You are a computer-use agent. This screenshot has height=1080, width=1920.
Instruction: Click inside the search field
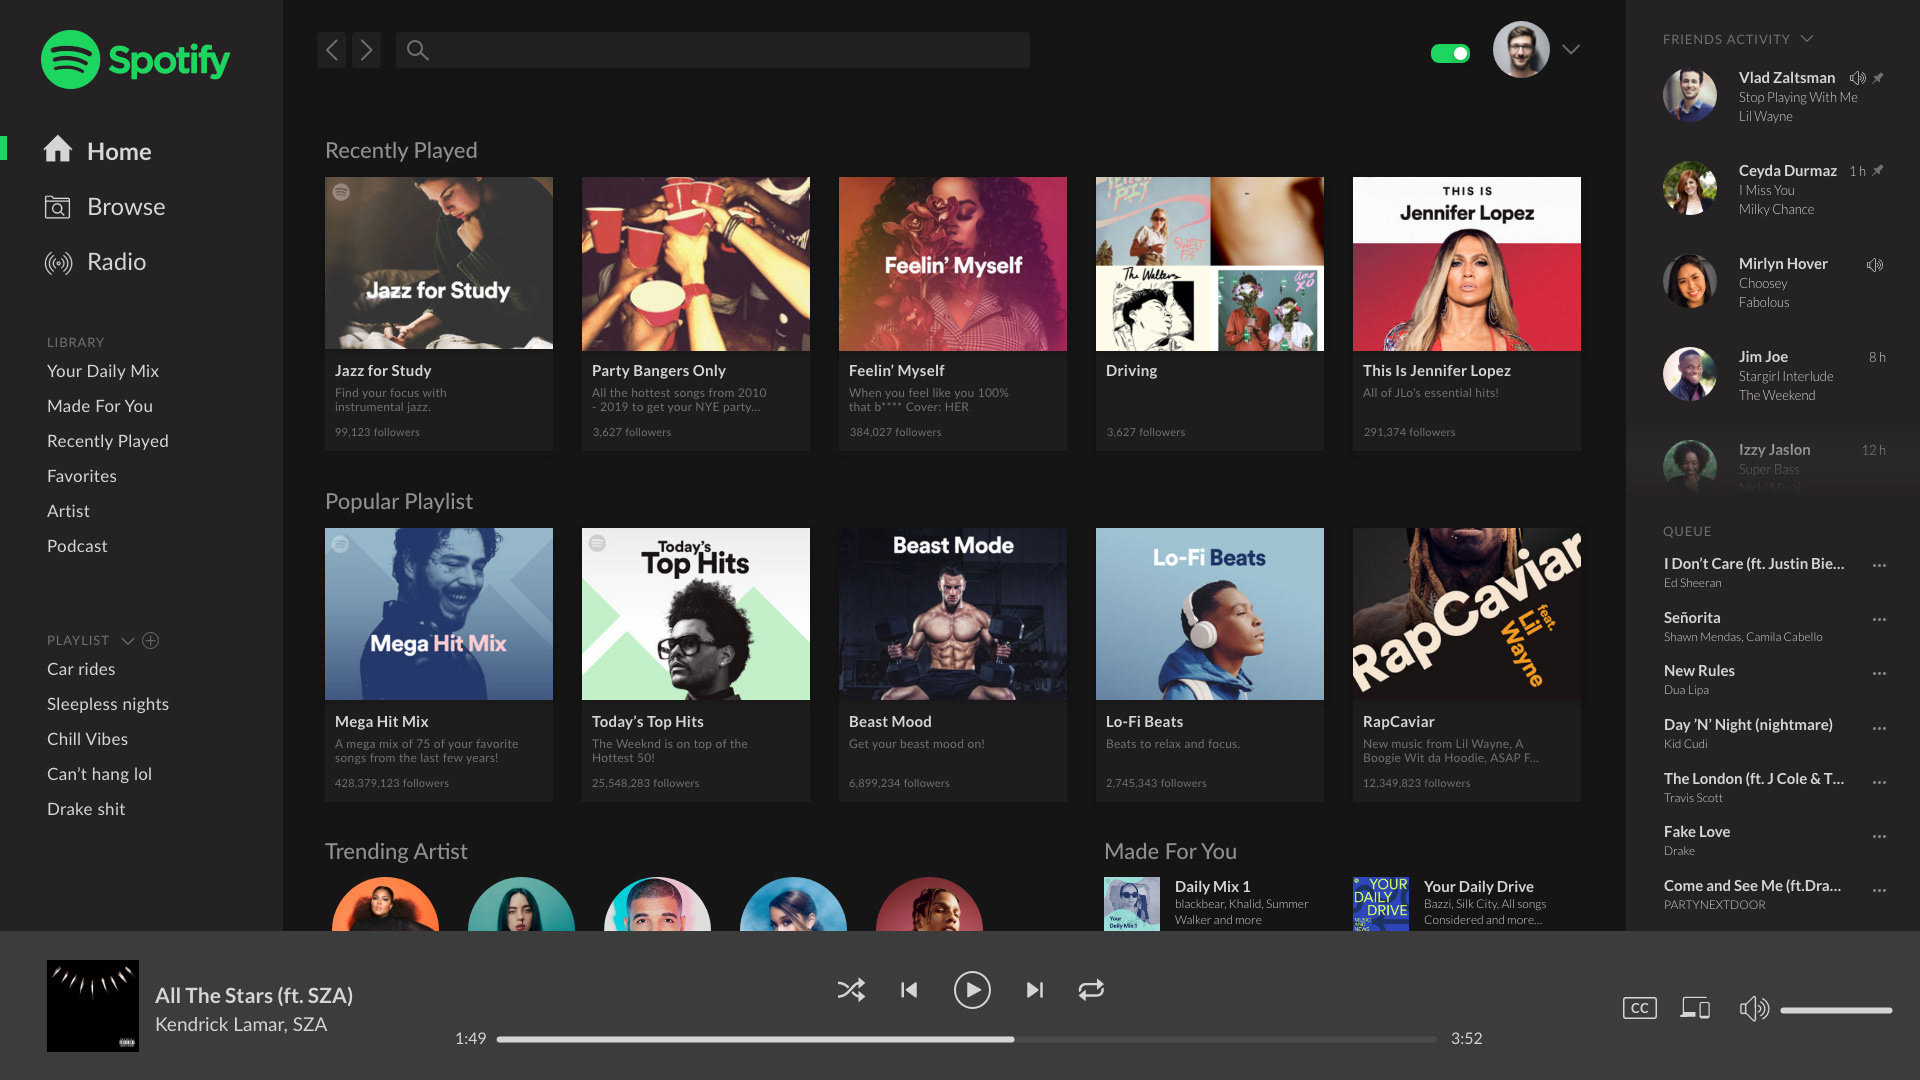click(x=712, y=50)
